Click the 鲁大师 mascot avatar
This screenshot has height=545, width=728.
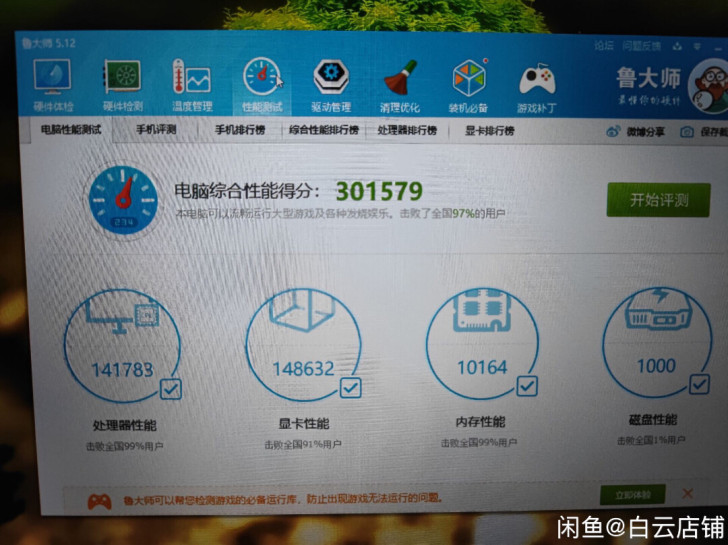(x=707, y=87)
